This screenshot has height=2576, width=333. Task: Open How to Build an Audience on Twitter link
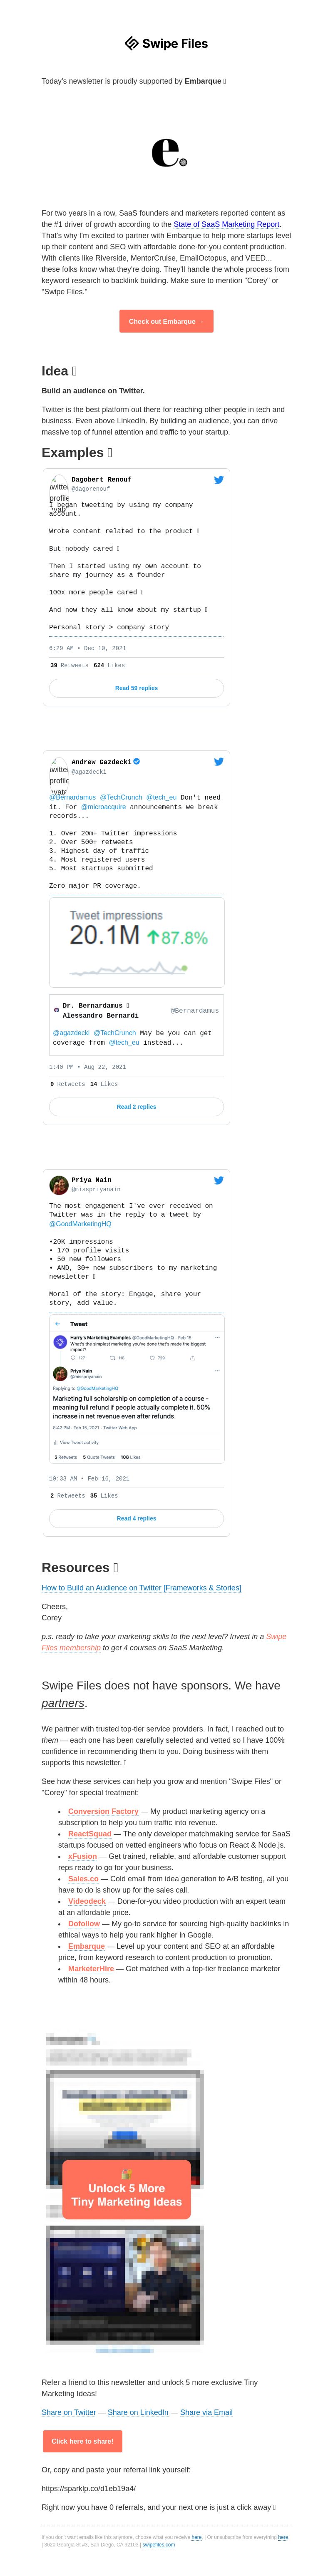point(141,1588)
